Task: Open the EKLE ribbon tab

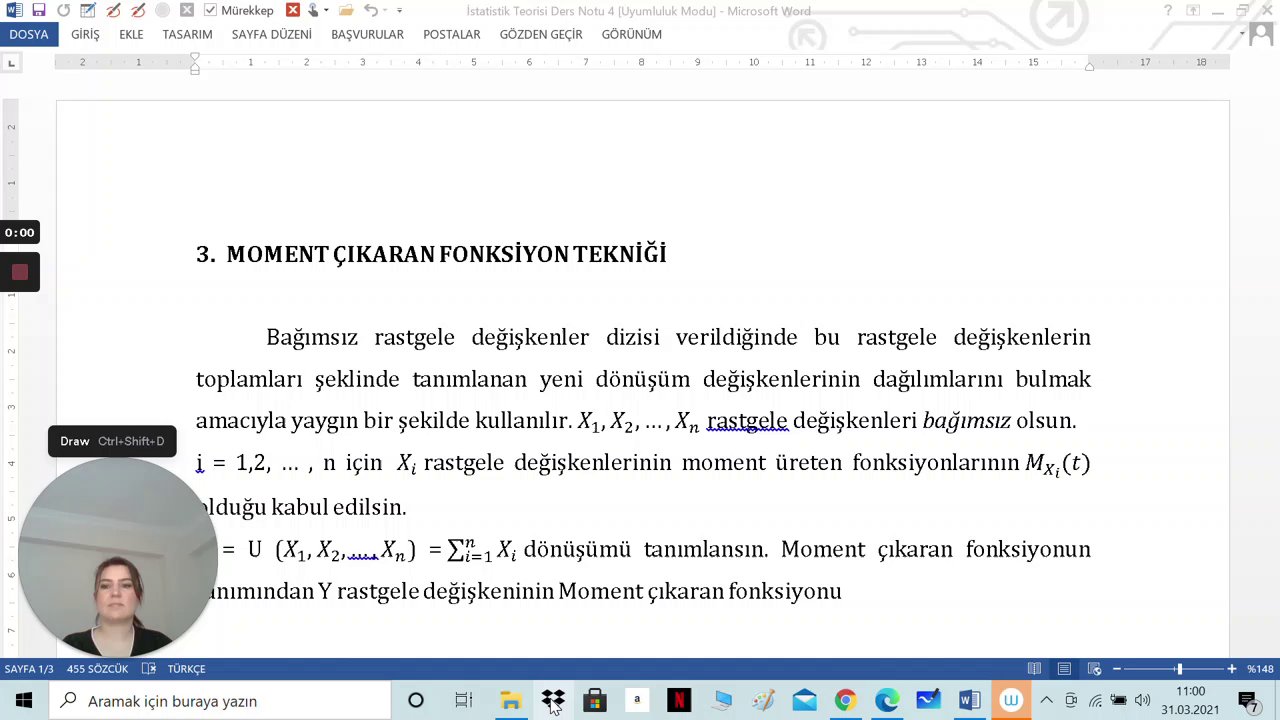Action: point(131,34)
